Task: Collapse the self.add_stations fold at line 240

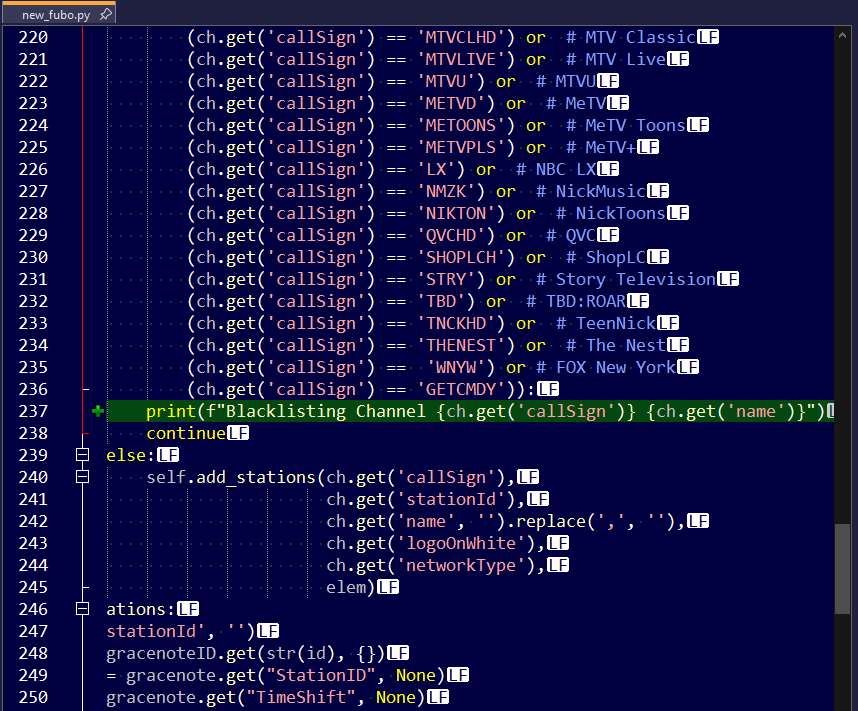Action: 84,477
